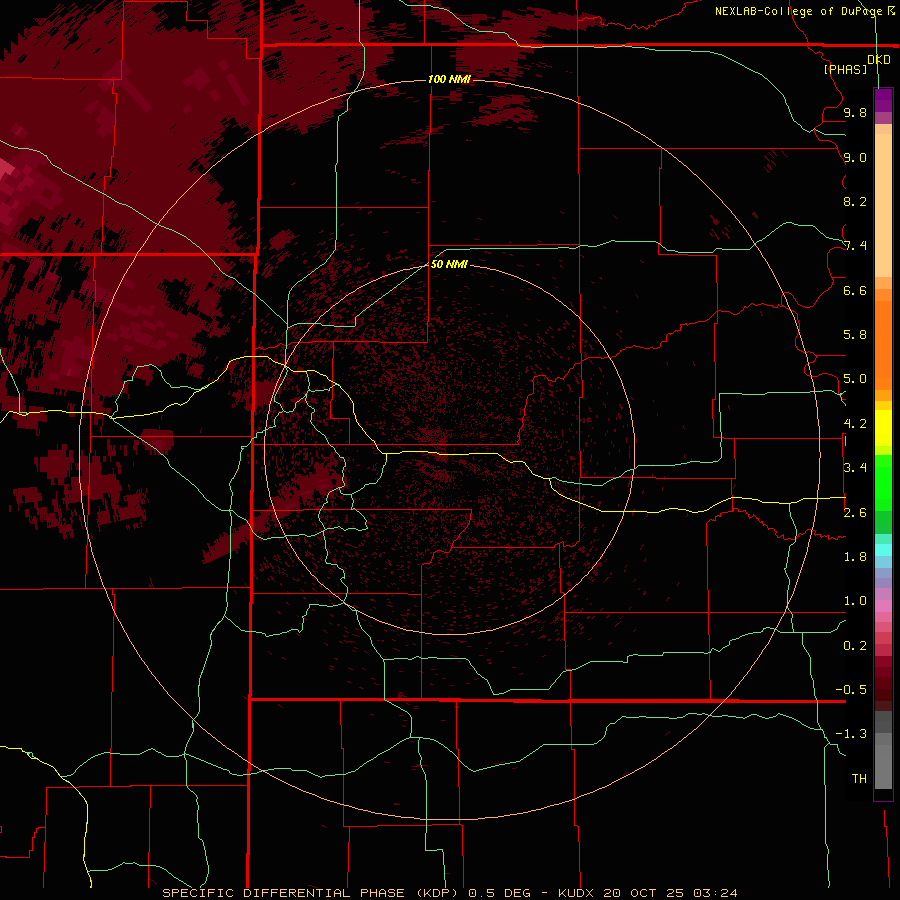This screenshot has width=900, height=900.
Task: Click the 4.2 legend value
Action: pos(855,424)
